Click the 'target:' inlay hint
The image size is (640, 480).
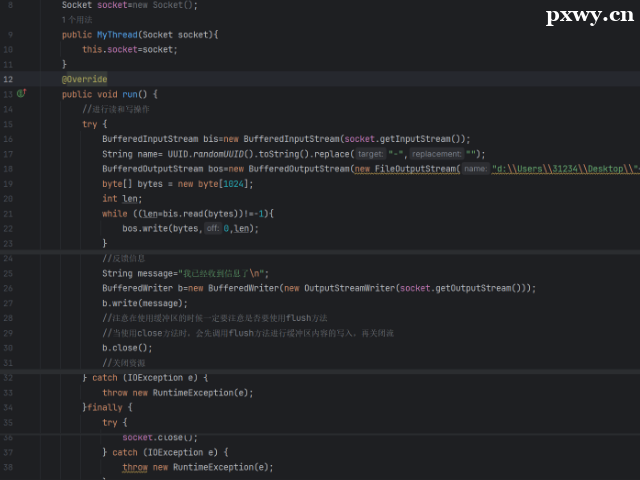coord(370,154)
